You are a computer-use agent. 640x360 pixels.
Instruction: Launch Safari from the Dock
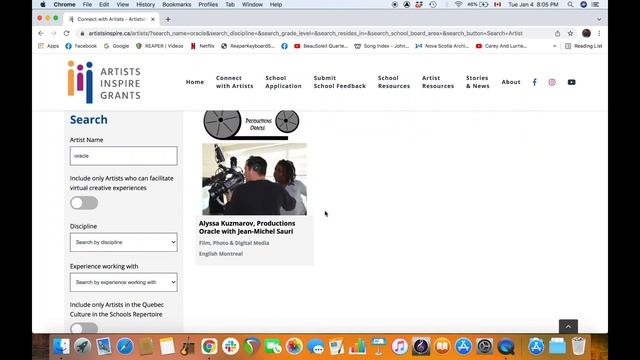tap(125, 347)
